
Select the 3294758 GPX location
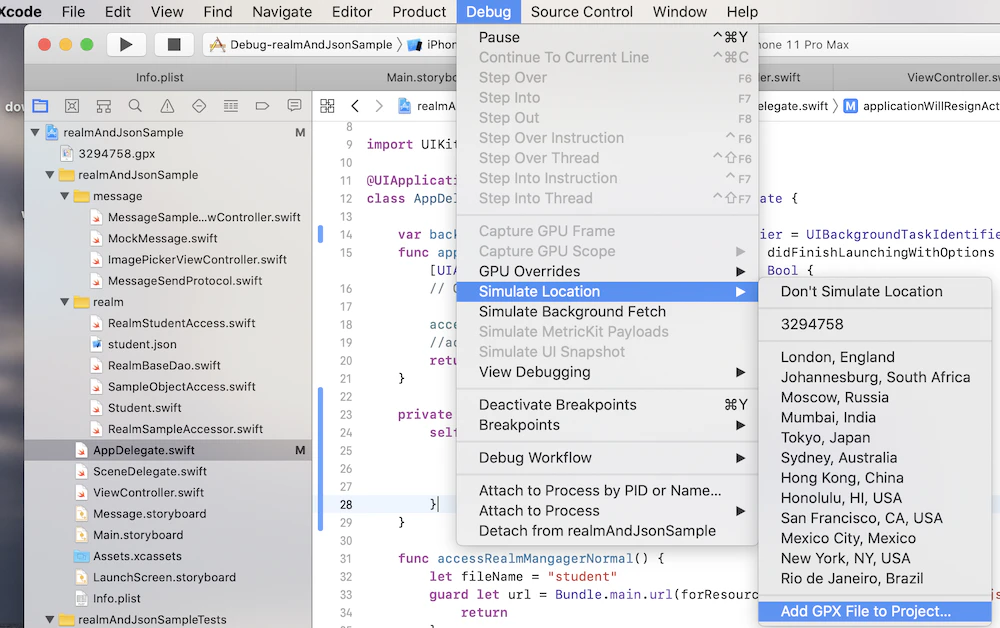[x=875, y=325]
